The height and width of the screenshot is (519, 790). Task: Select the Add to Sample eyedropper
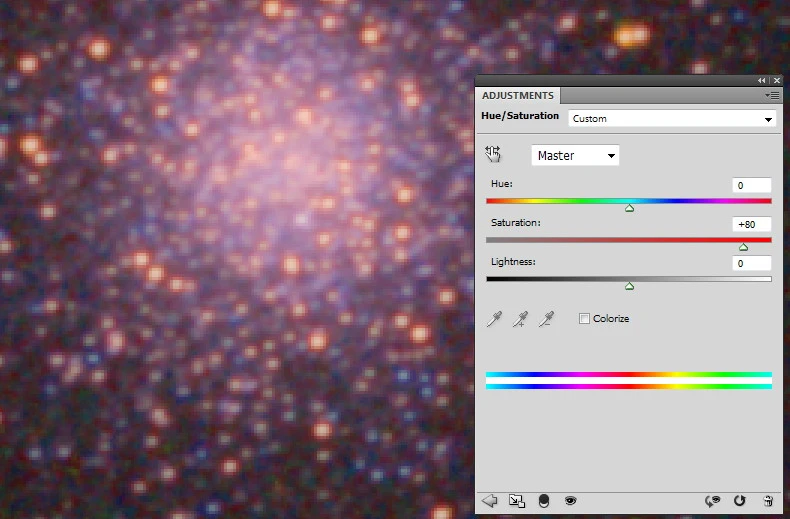point(519,319)
